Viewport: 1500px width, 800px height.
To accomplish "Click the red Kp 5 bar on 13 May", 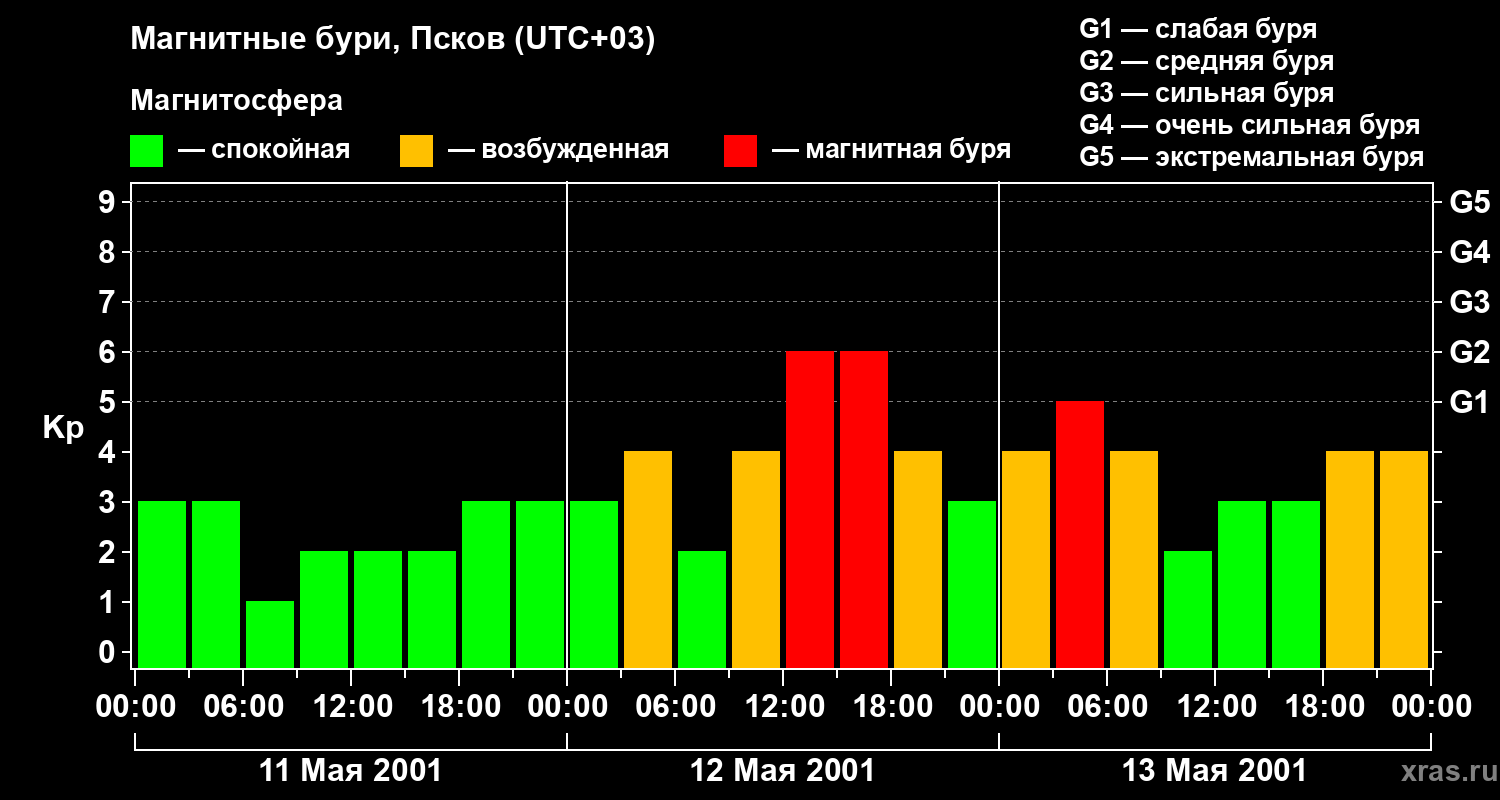I will (1080, 534).
